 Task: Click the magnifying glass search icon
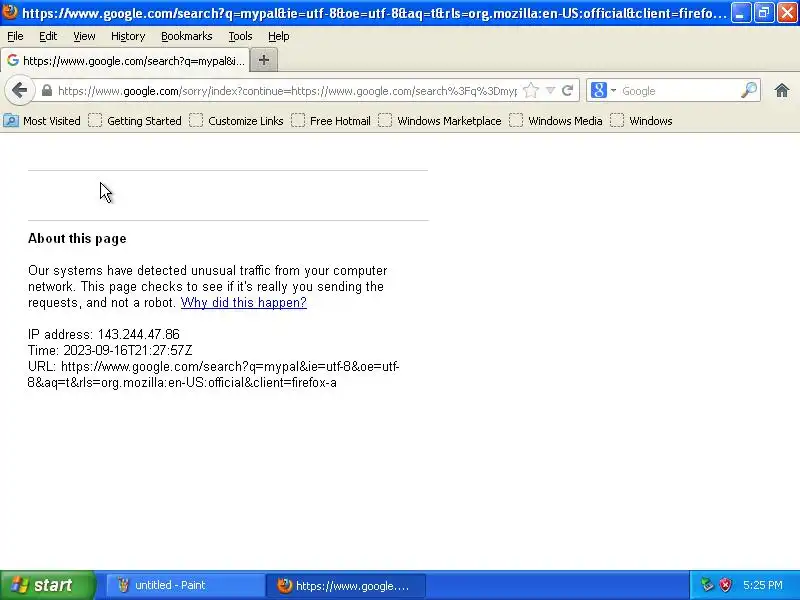tap(748, 91)
